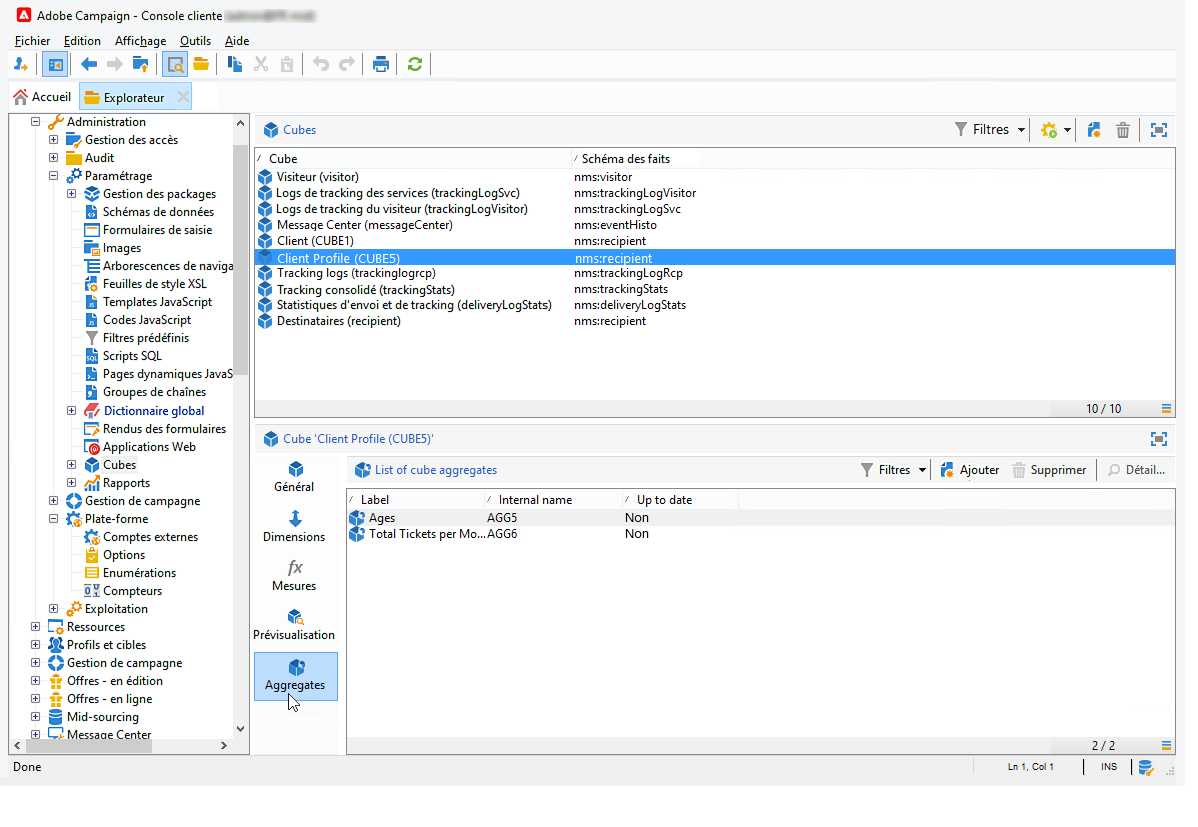Sort by the Schéma des faits column header
Image resolution: width=1198 pixels, height=827 pixels.
(x=625, y=159)
